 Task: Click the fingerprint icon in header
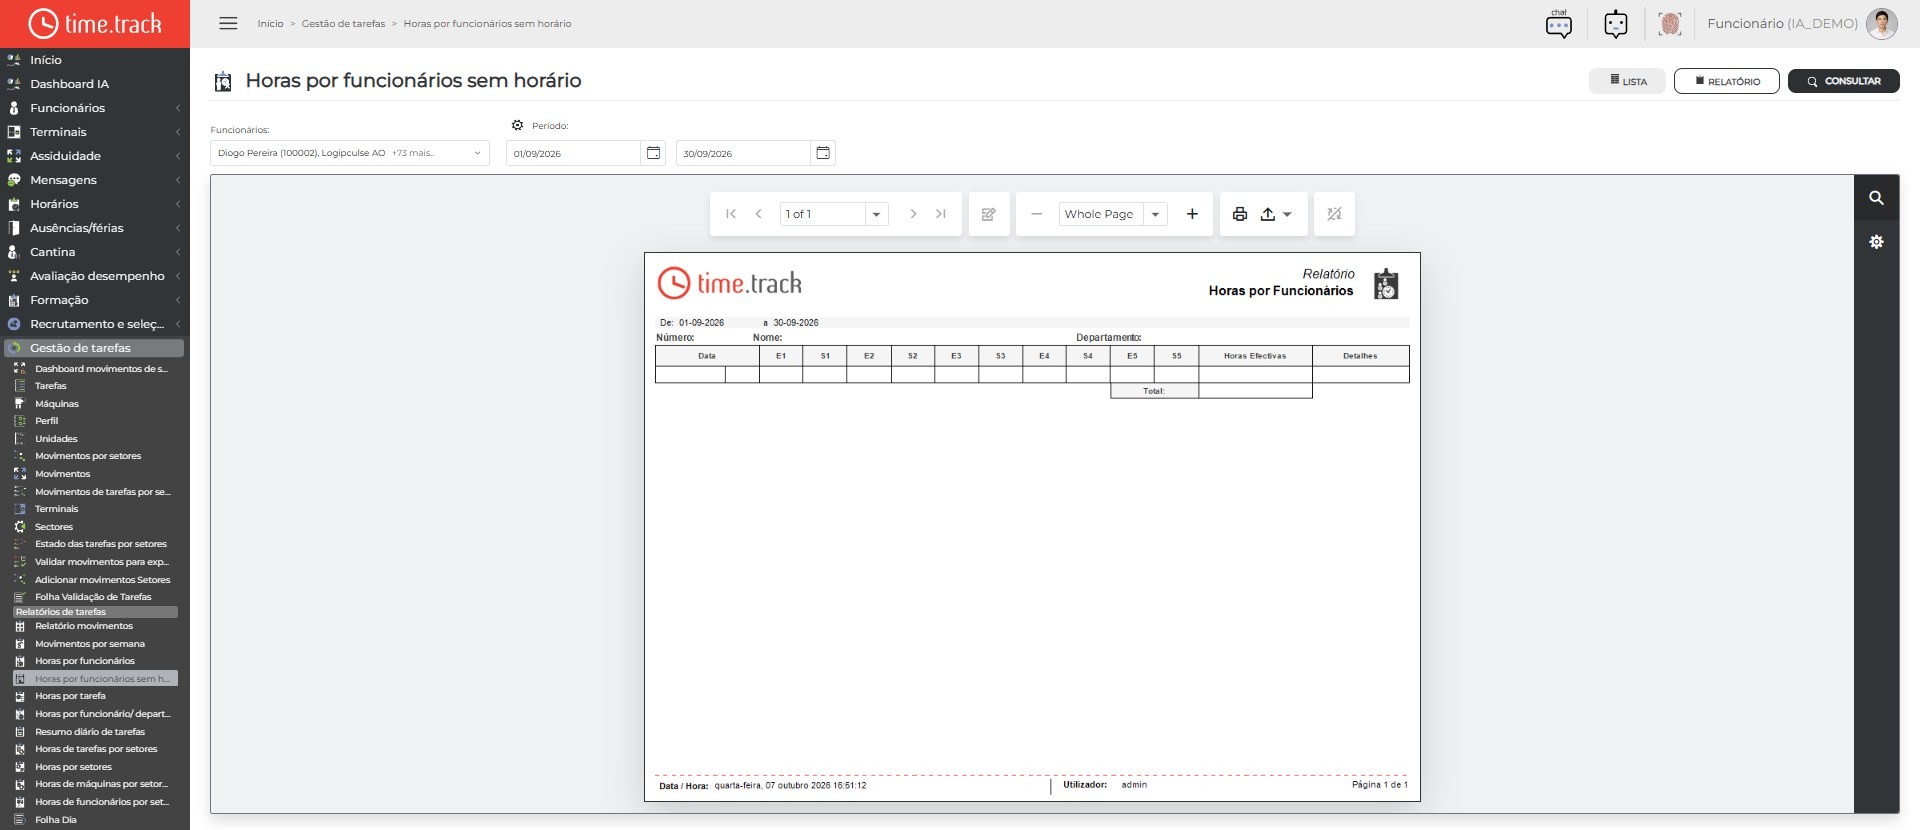(x=1669, y=24)
